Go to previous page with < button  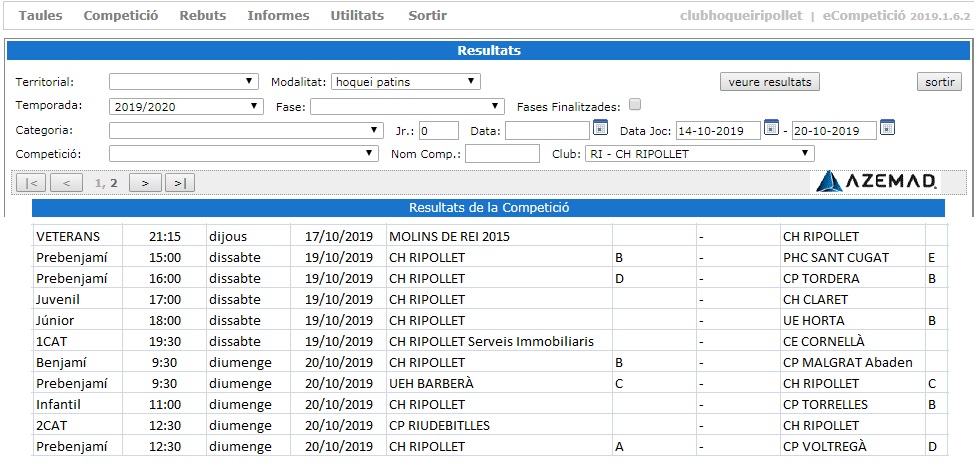pos(67,183)
